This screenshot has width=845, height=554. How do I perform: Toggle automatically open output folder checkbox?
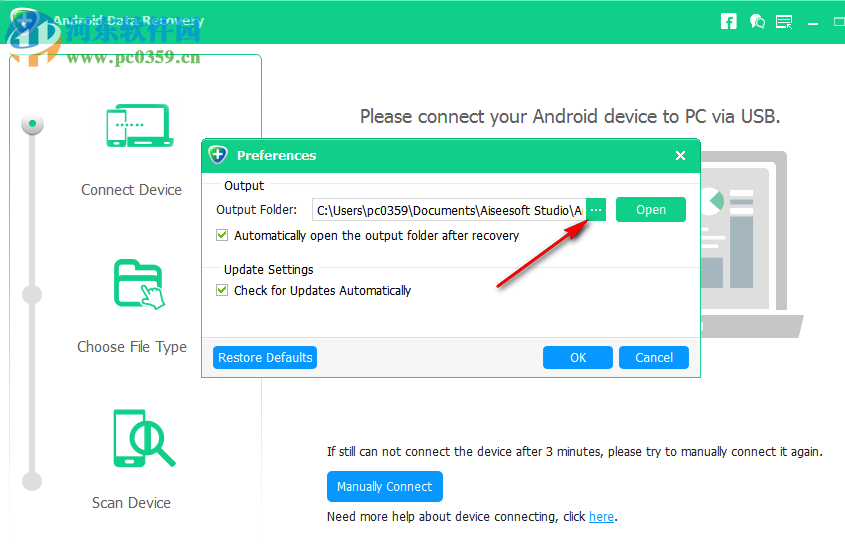pyautogui.click(x=222, y=236)
